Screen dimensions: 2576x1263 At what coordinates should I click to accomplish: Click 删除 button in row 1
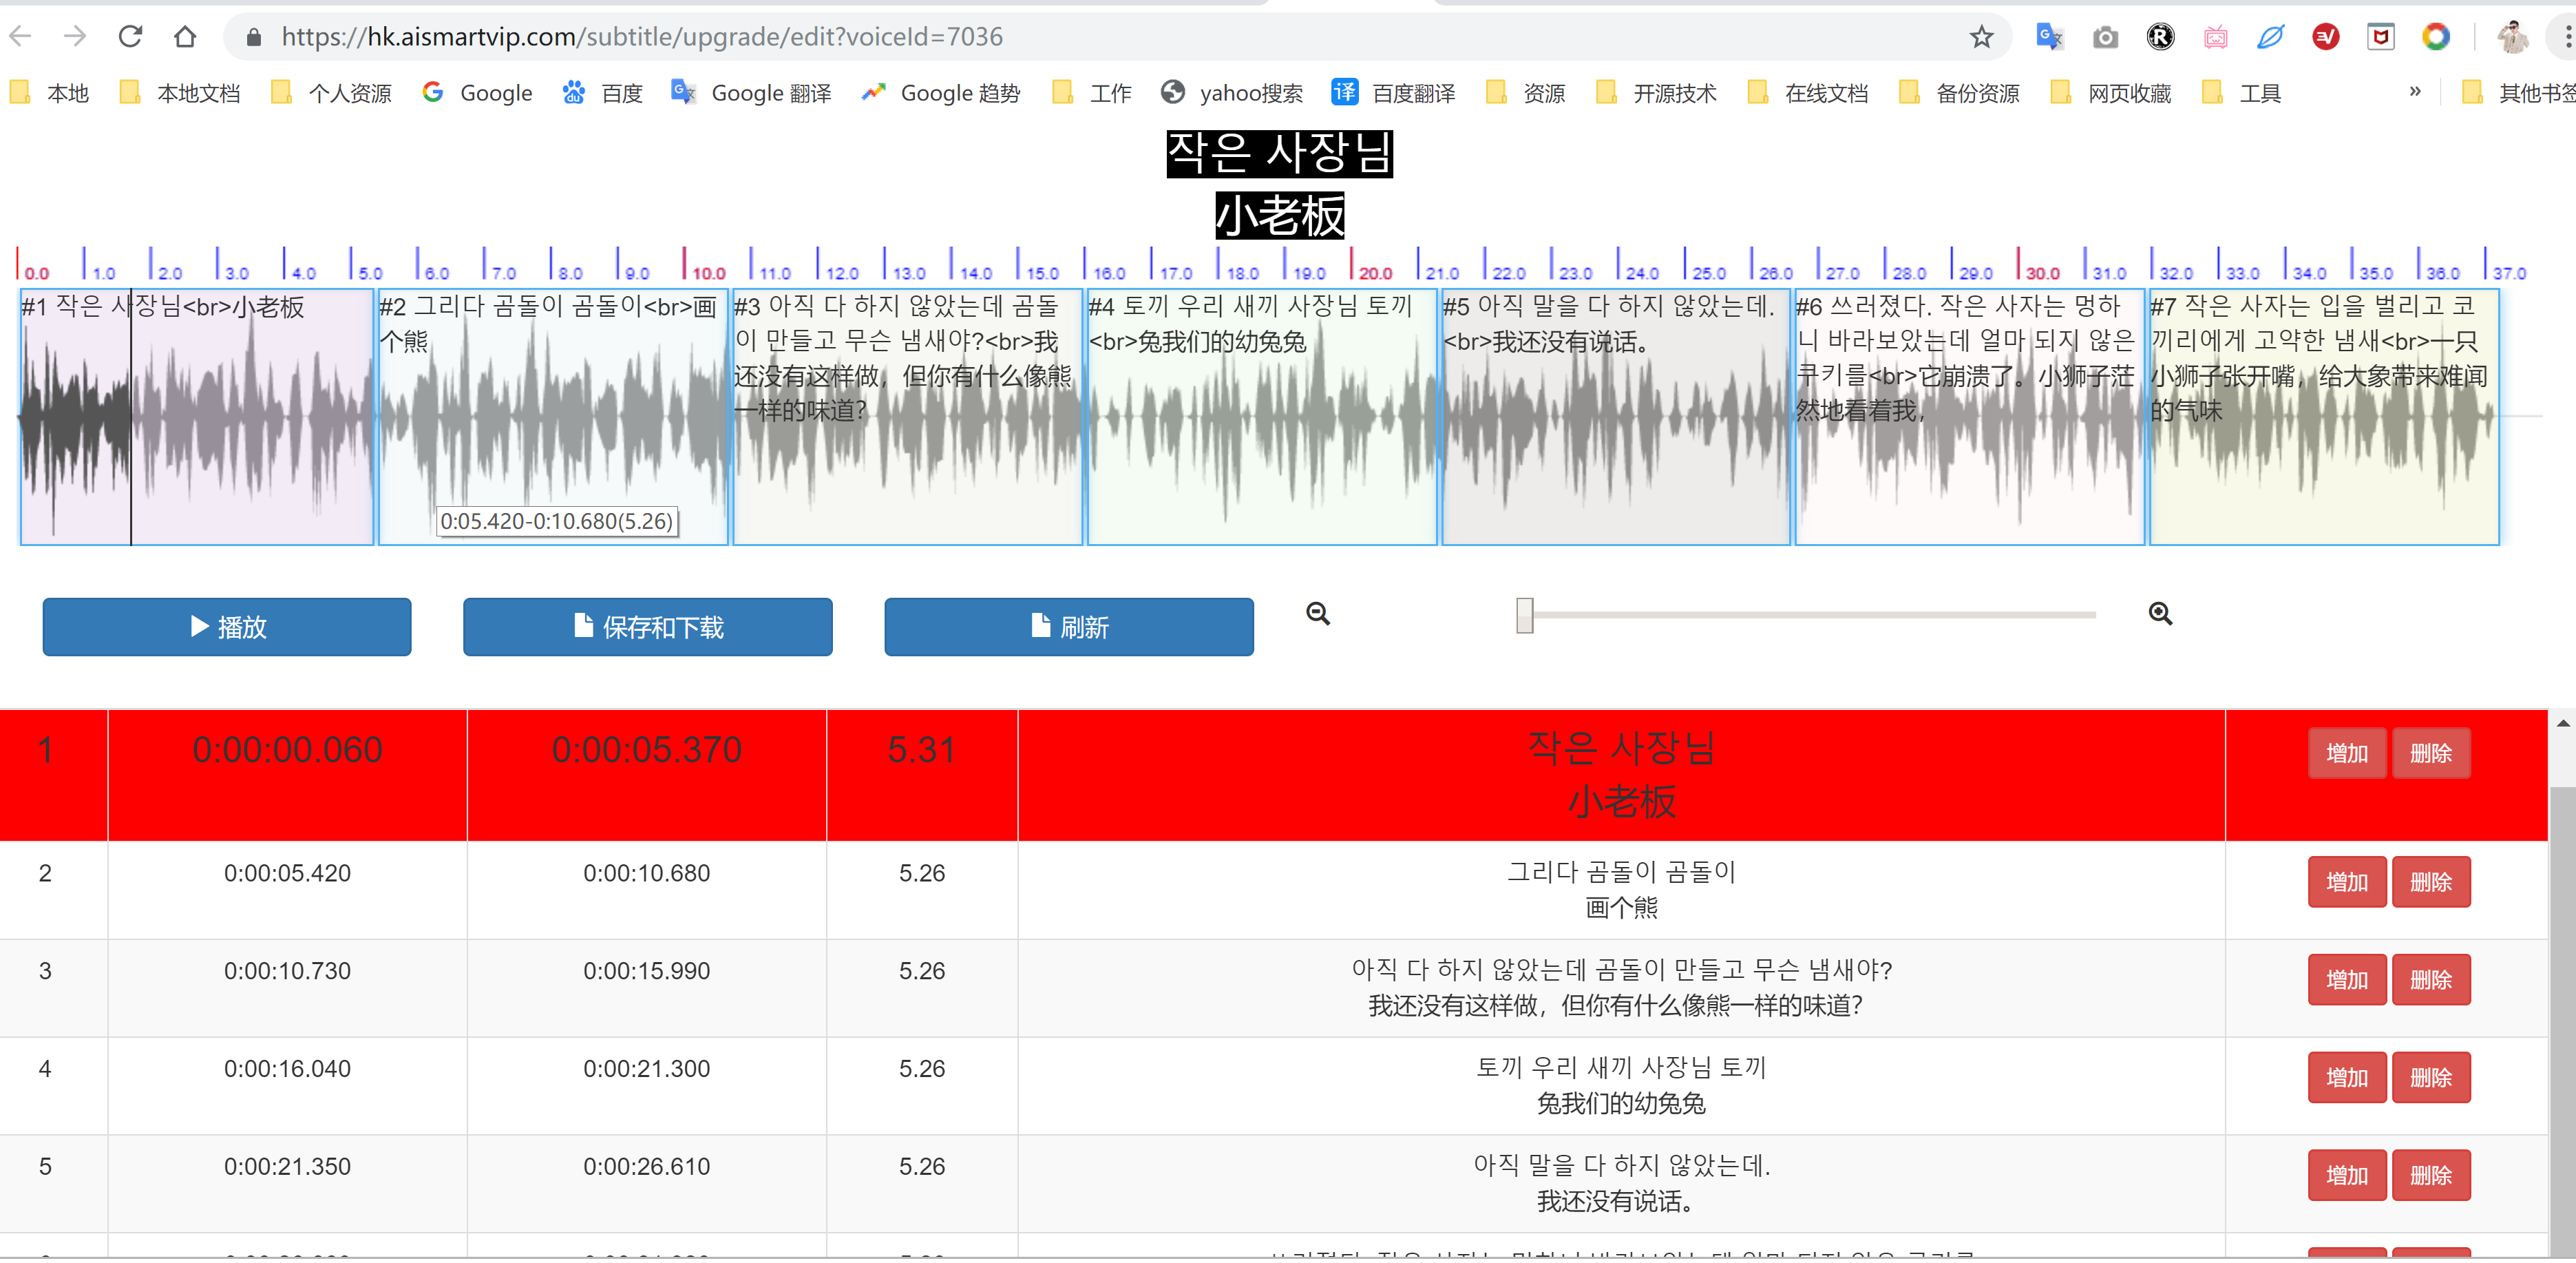click(x=2431, y=753)
